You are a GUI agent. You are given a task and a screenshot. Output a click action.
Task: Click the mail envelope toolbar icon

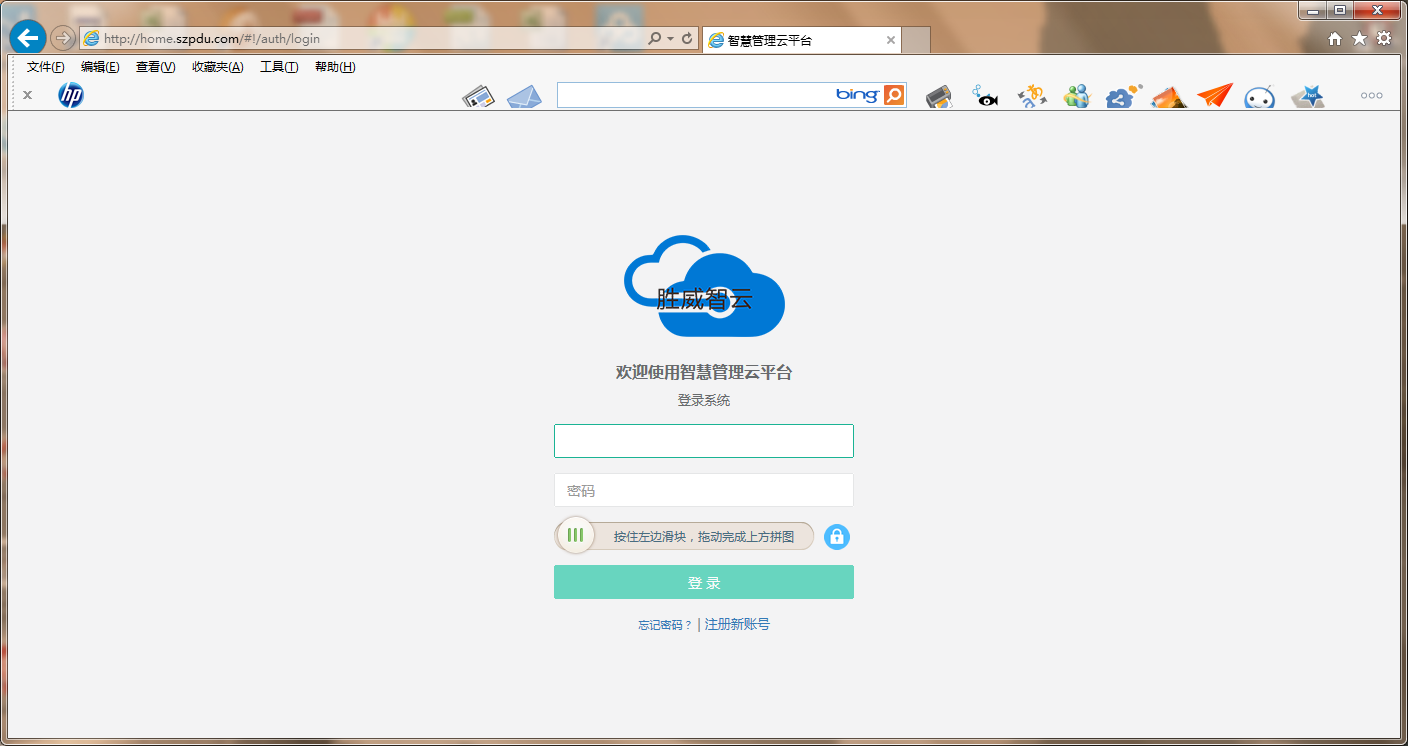(524, 97)
